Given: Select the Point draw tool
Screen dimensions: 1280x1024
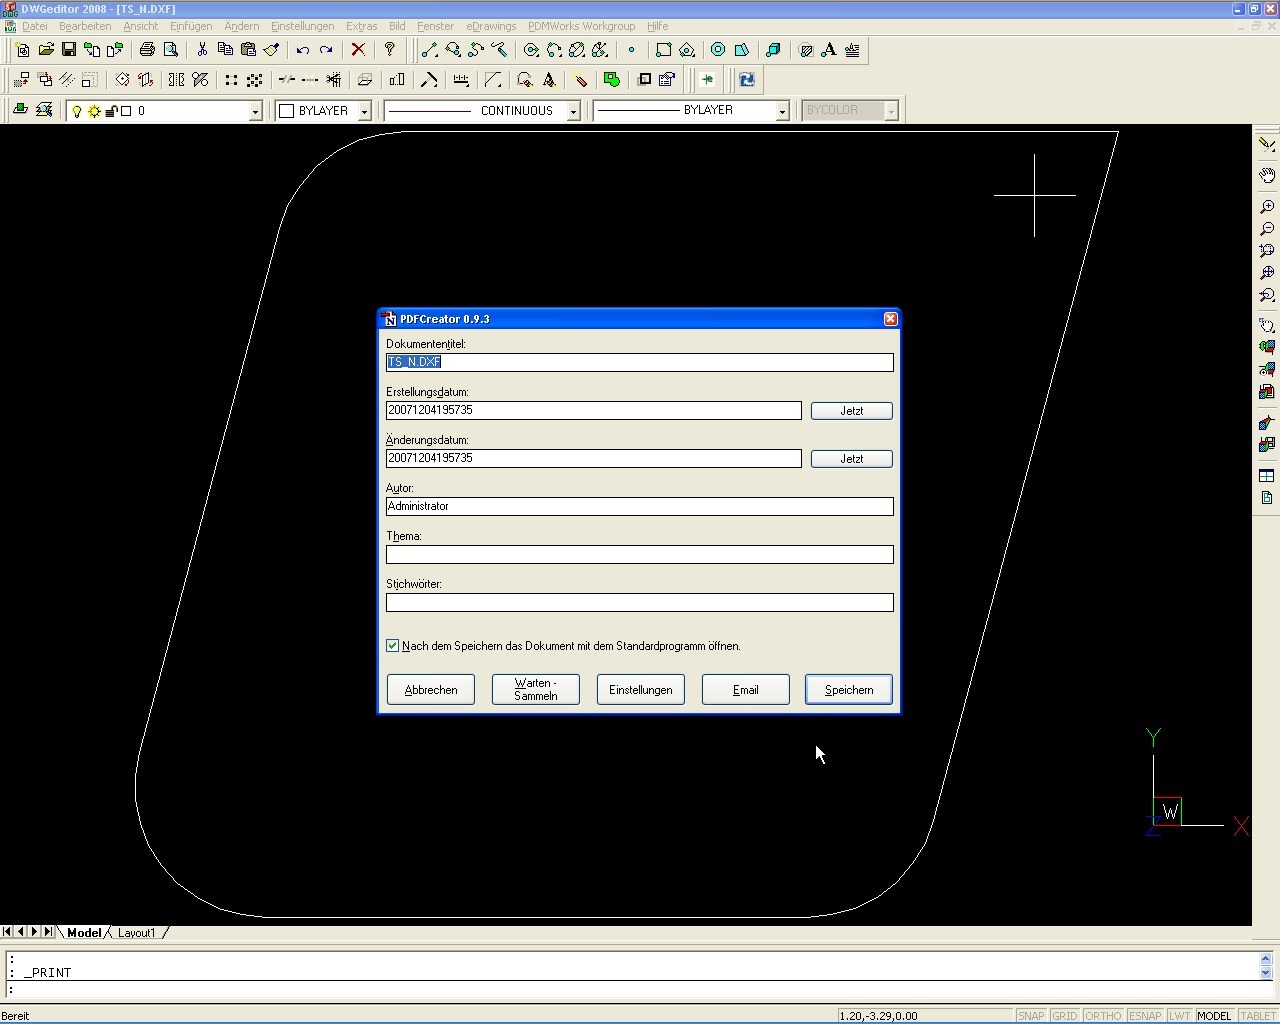Looking at the screenshot, I should [x=631, y=50].
